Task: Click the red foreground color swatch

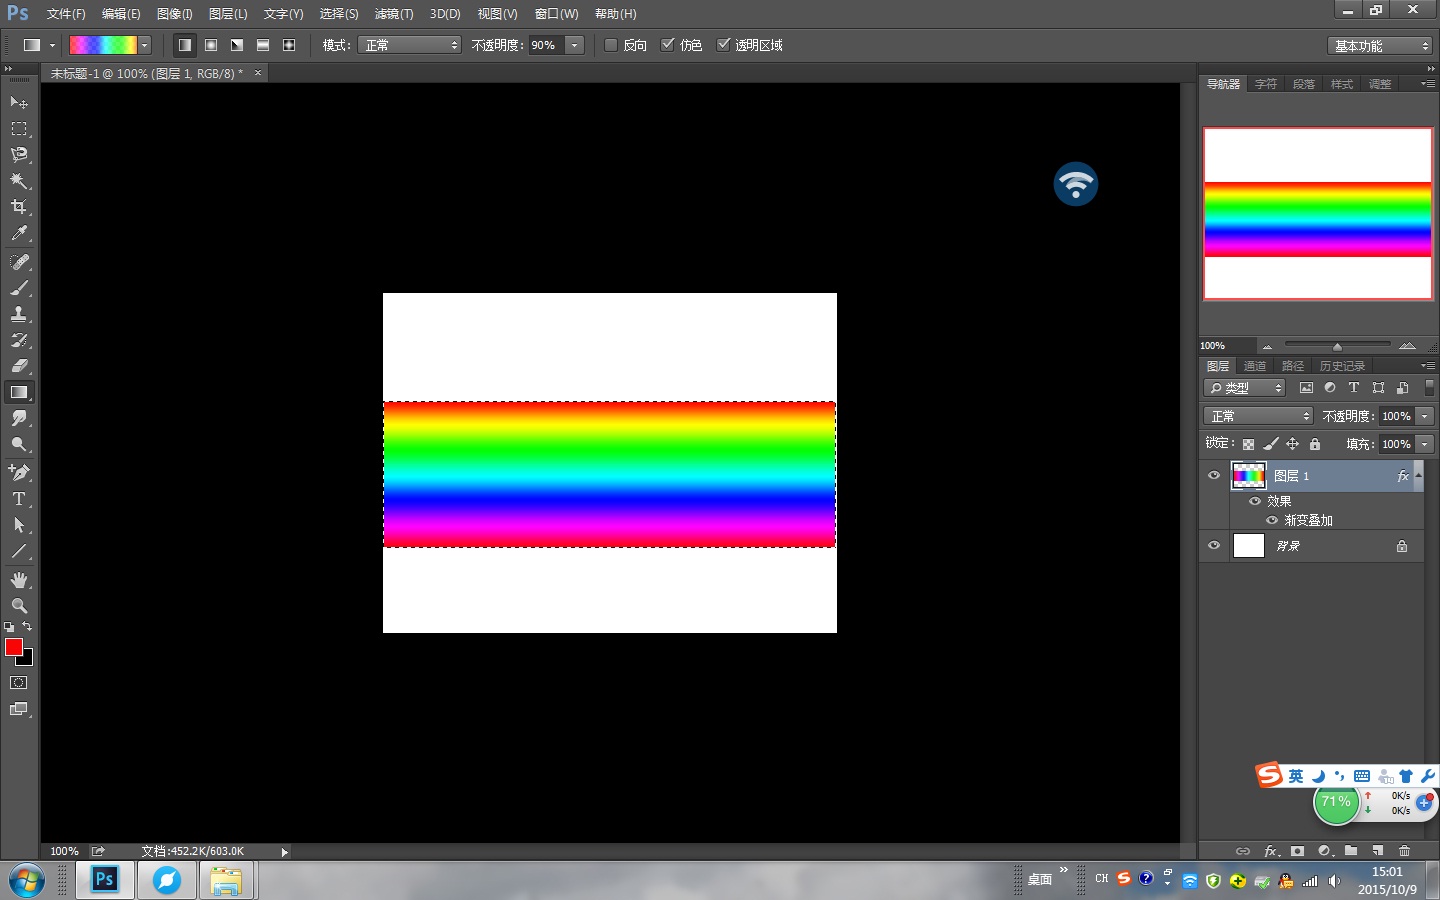Action: click(x=13, y=647)
